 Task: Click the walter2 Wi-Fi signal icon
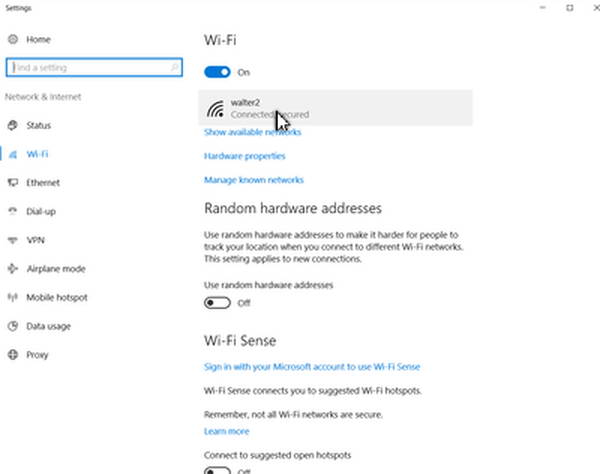click(215, 109)
